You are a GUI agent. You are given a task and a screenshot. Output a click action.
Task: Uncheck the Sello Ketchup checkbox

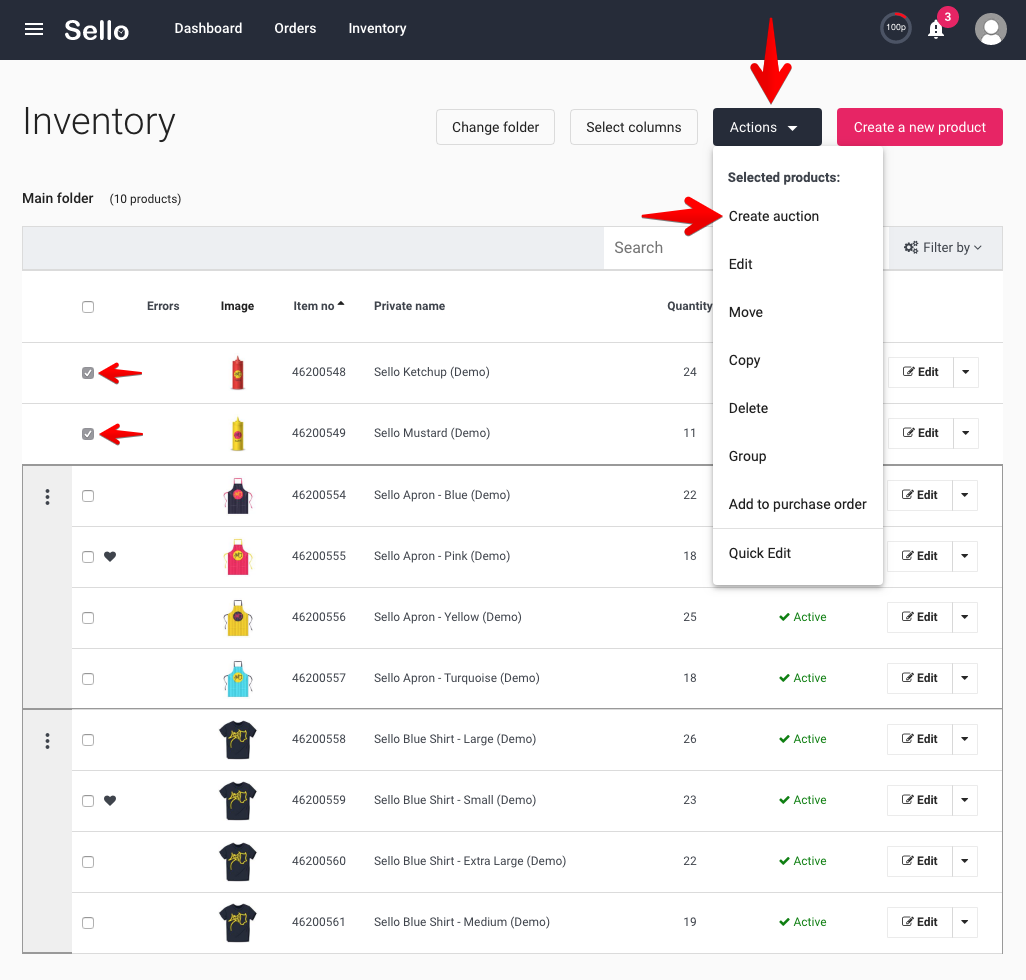88,373
